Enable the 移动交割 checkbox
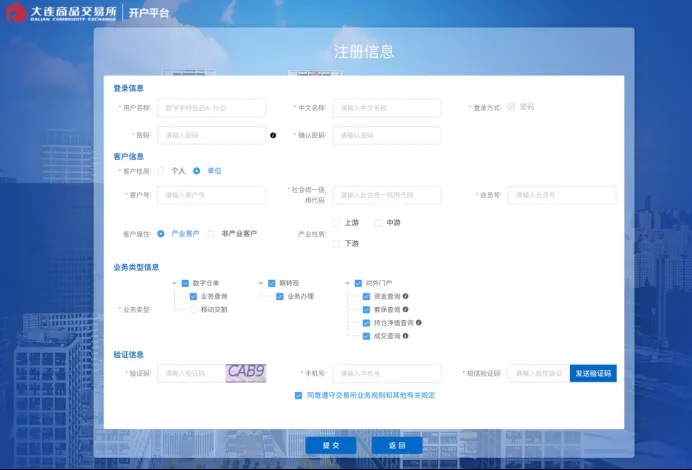 193,310
